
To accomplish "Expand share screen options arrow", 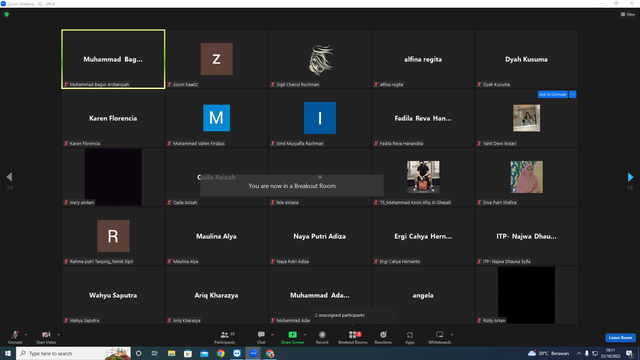I will coord(304,335).
